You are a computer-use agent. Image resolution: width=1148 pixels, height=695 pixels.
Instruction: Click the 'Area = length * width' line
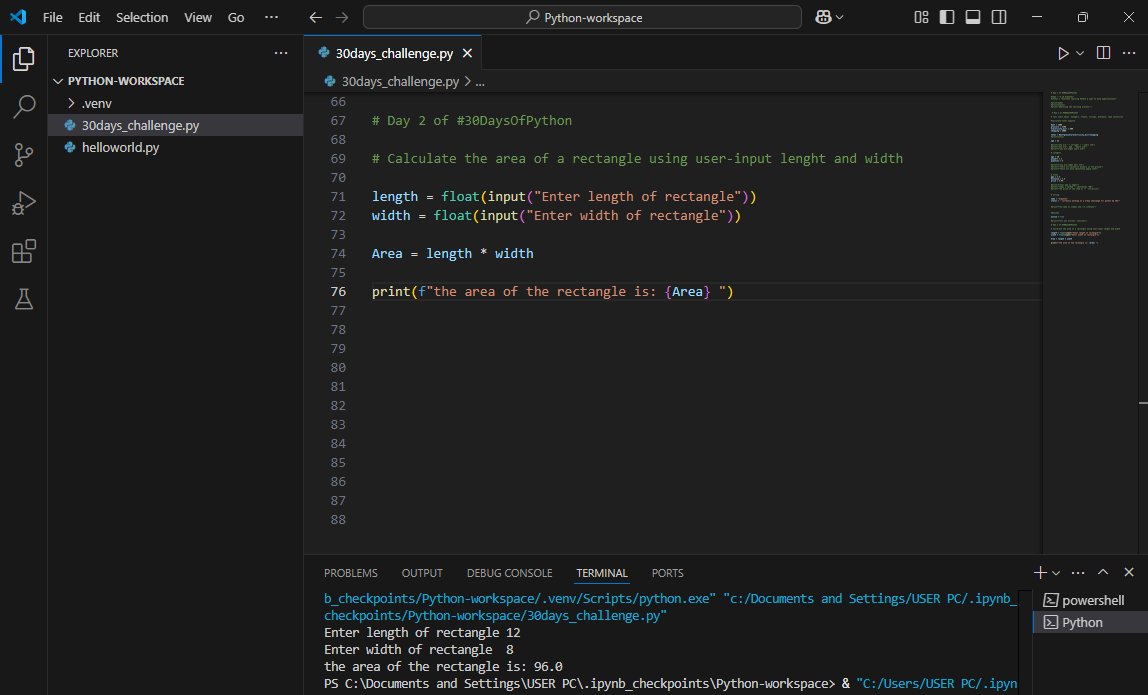click(452, 253)
